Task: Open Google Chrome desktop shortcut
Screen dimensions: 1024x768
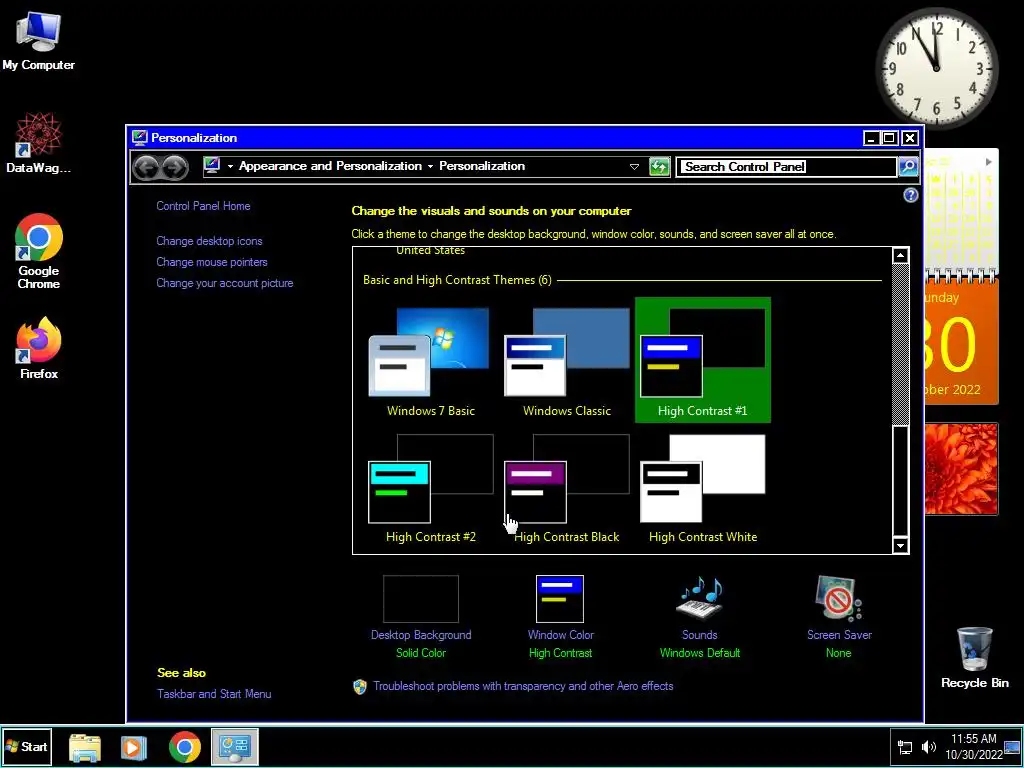Action: click(39, 251)
